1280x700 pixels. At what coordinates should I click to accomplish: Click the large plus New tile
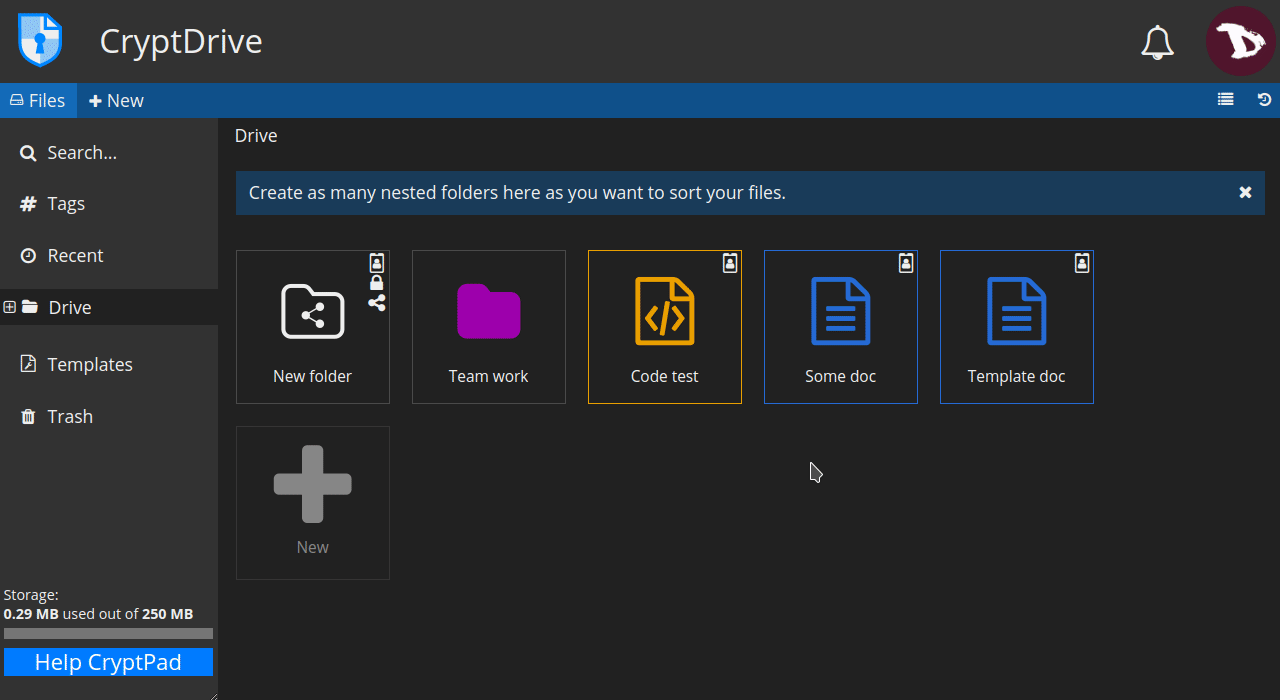[x=312, y=502]
